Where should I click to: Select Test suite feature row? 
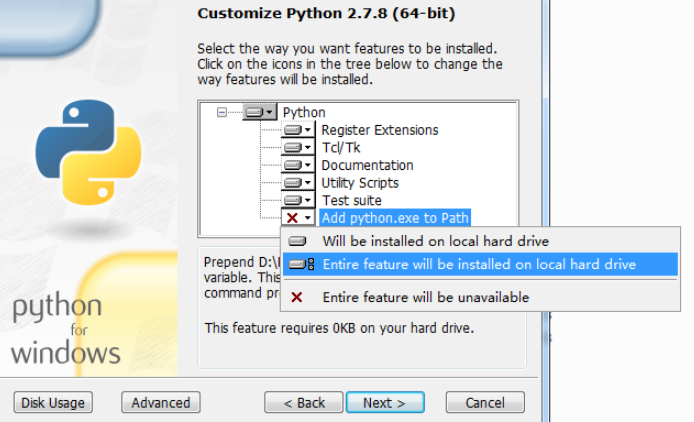351,200
